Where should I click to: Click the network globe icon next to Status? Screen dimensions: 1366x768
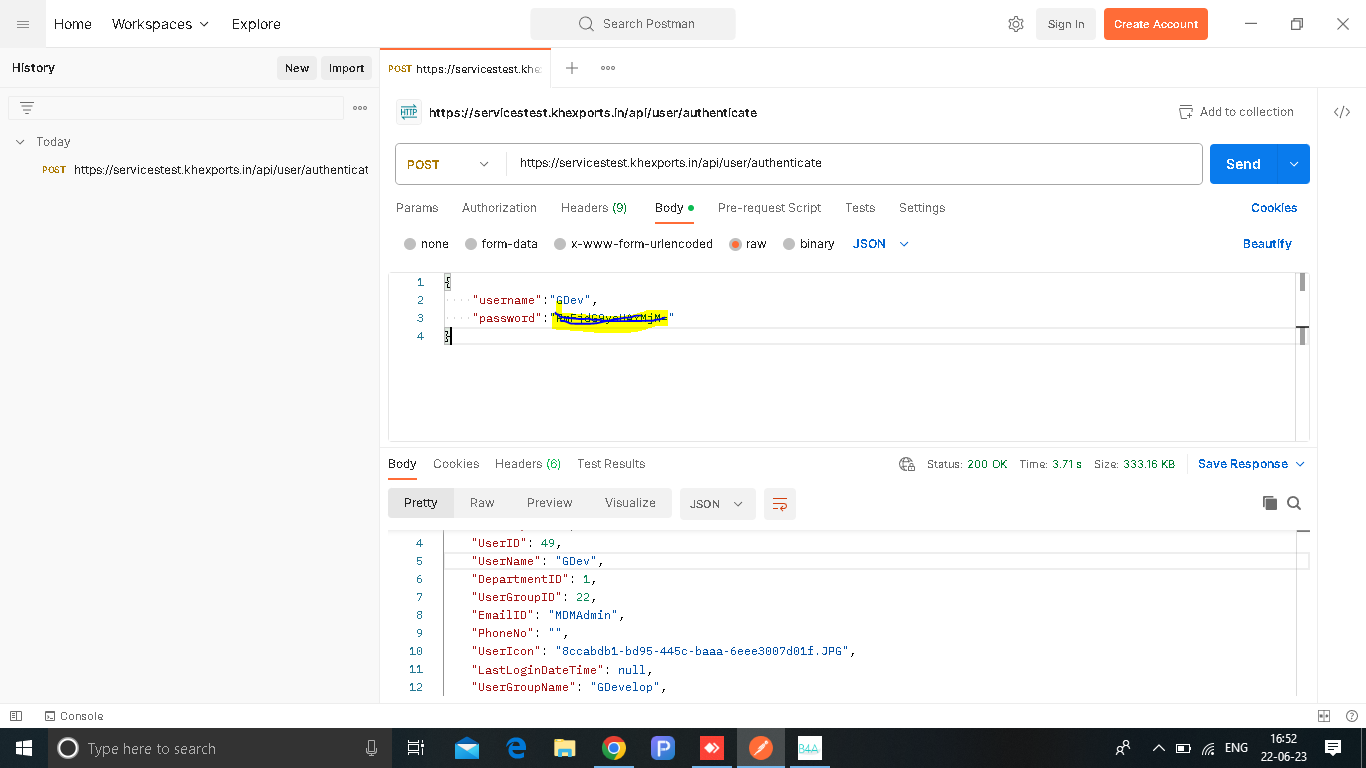coord(907,464)
